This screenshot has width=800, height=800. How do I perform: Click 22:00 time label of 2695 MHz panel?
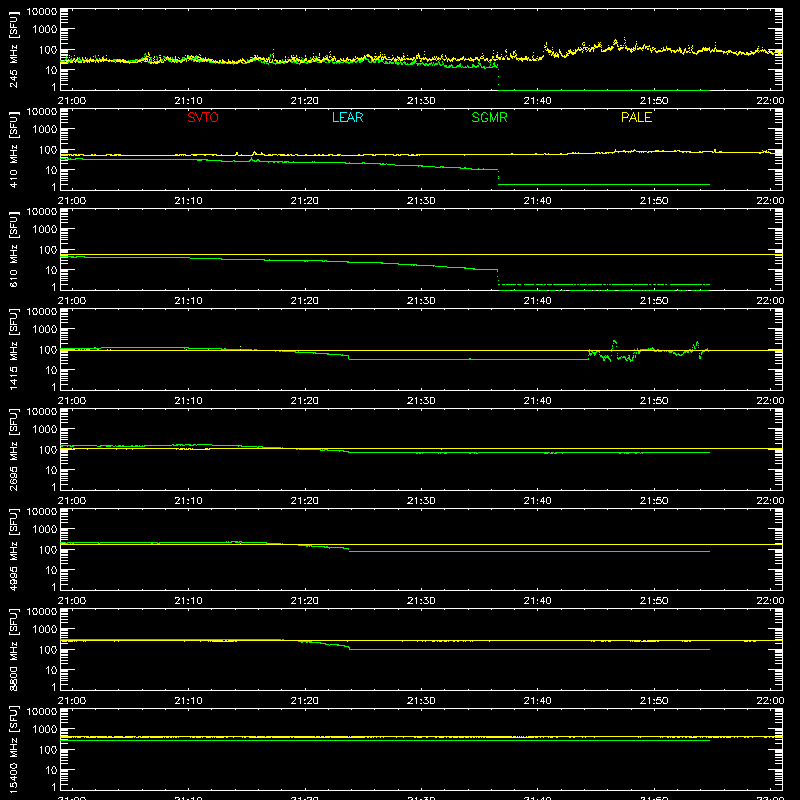click(x=770, y=501)
